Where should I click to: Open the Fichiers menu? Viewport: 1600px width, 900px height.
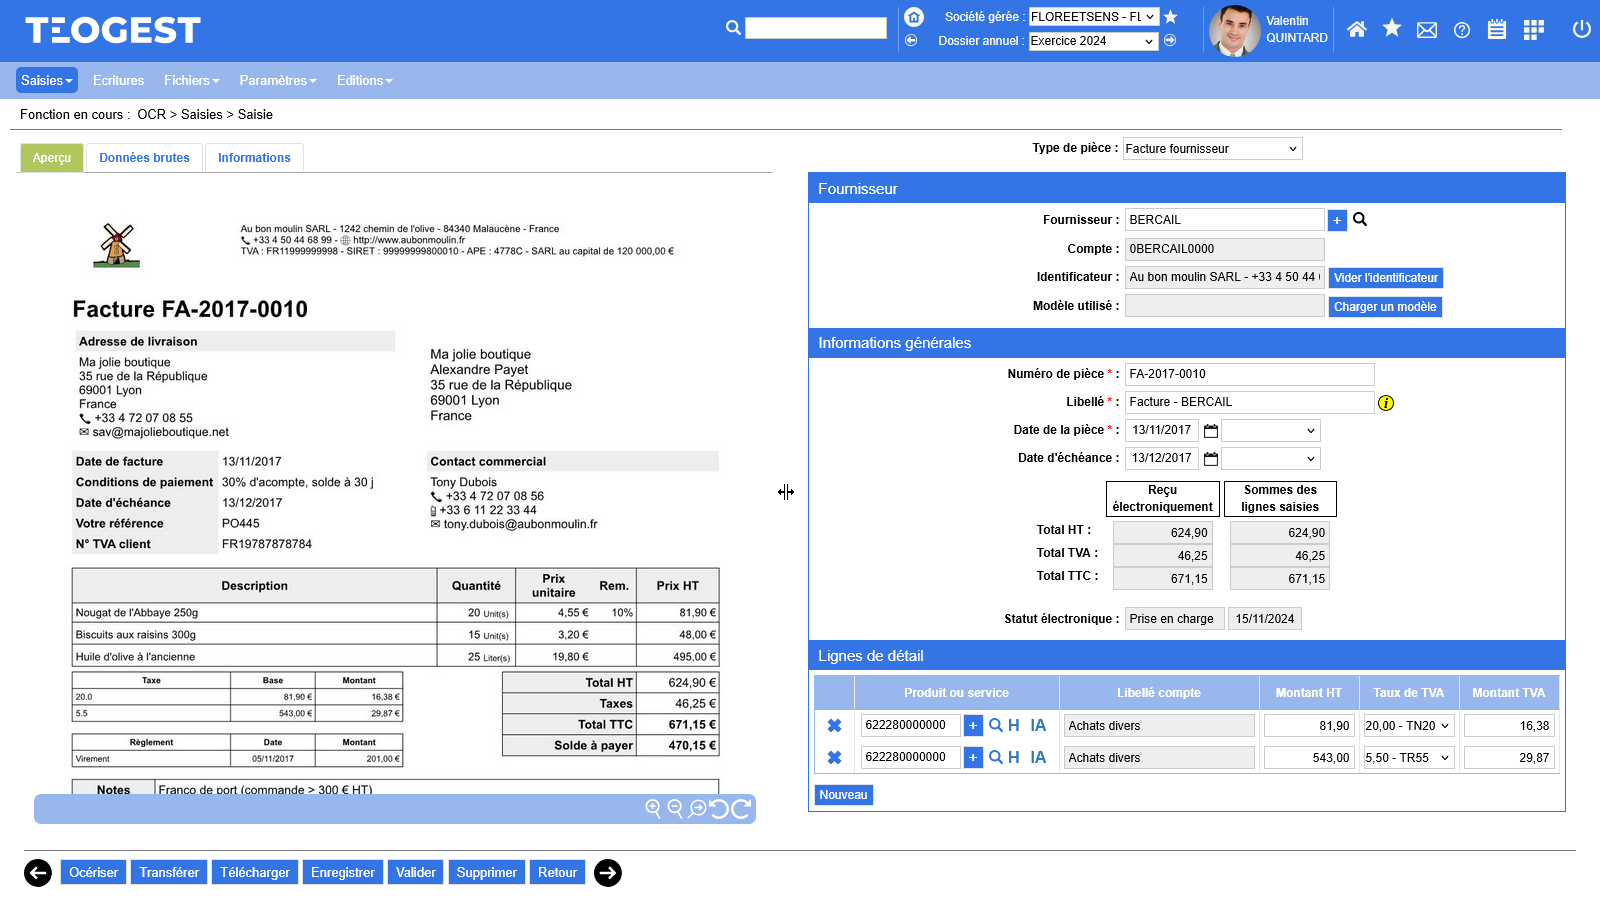pyautogui.click(x=191, y=81)
